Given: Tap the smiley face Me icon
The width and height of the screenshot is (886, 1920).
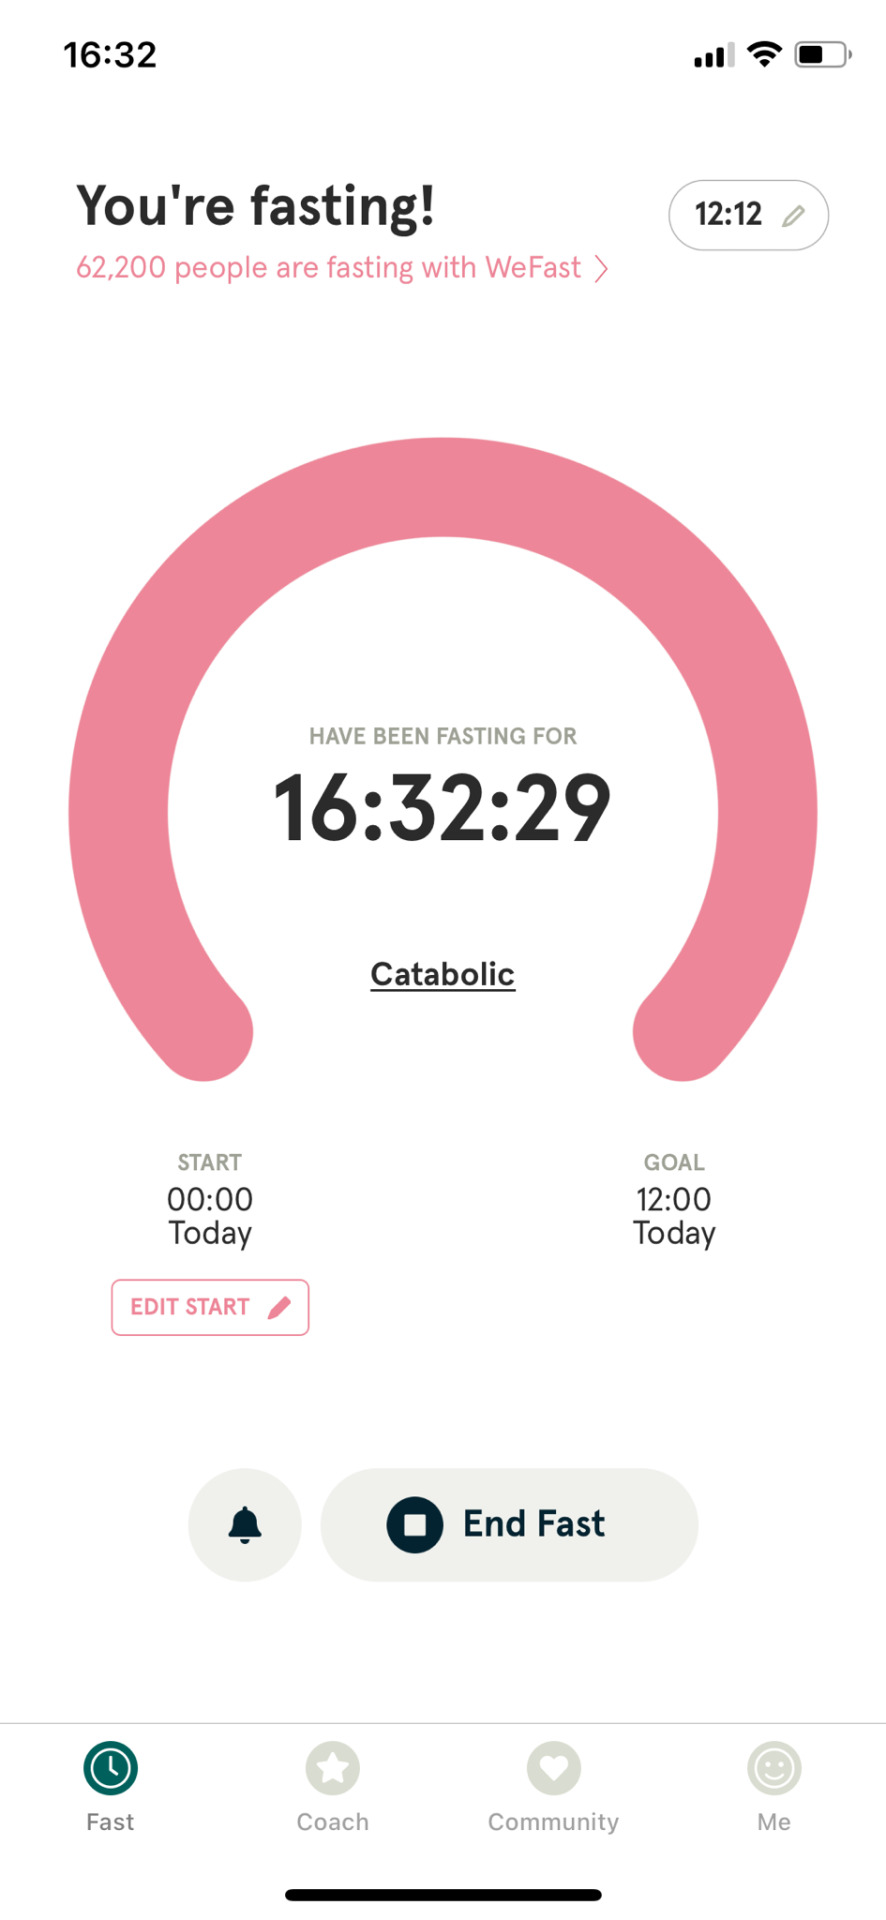Looking at the screenshot, I should [x=775, y=1768].
